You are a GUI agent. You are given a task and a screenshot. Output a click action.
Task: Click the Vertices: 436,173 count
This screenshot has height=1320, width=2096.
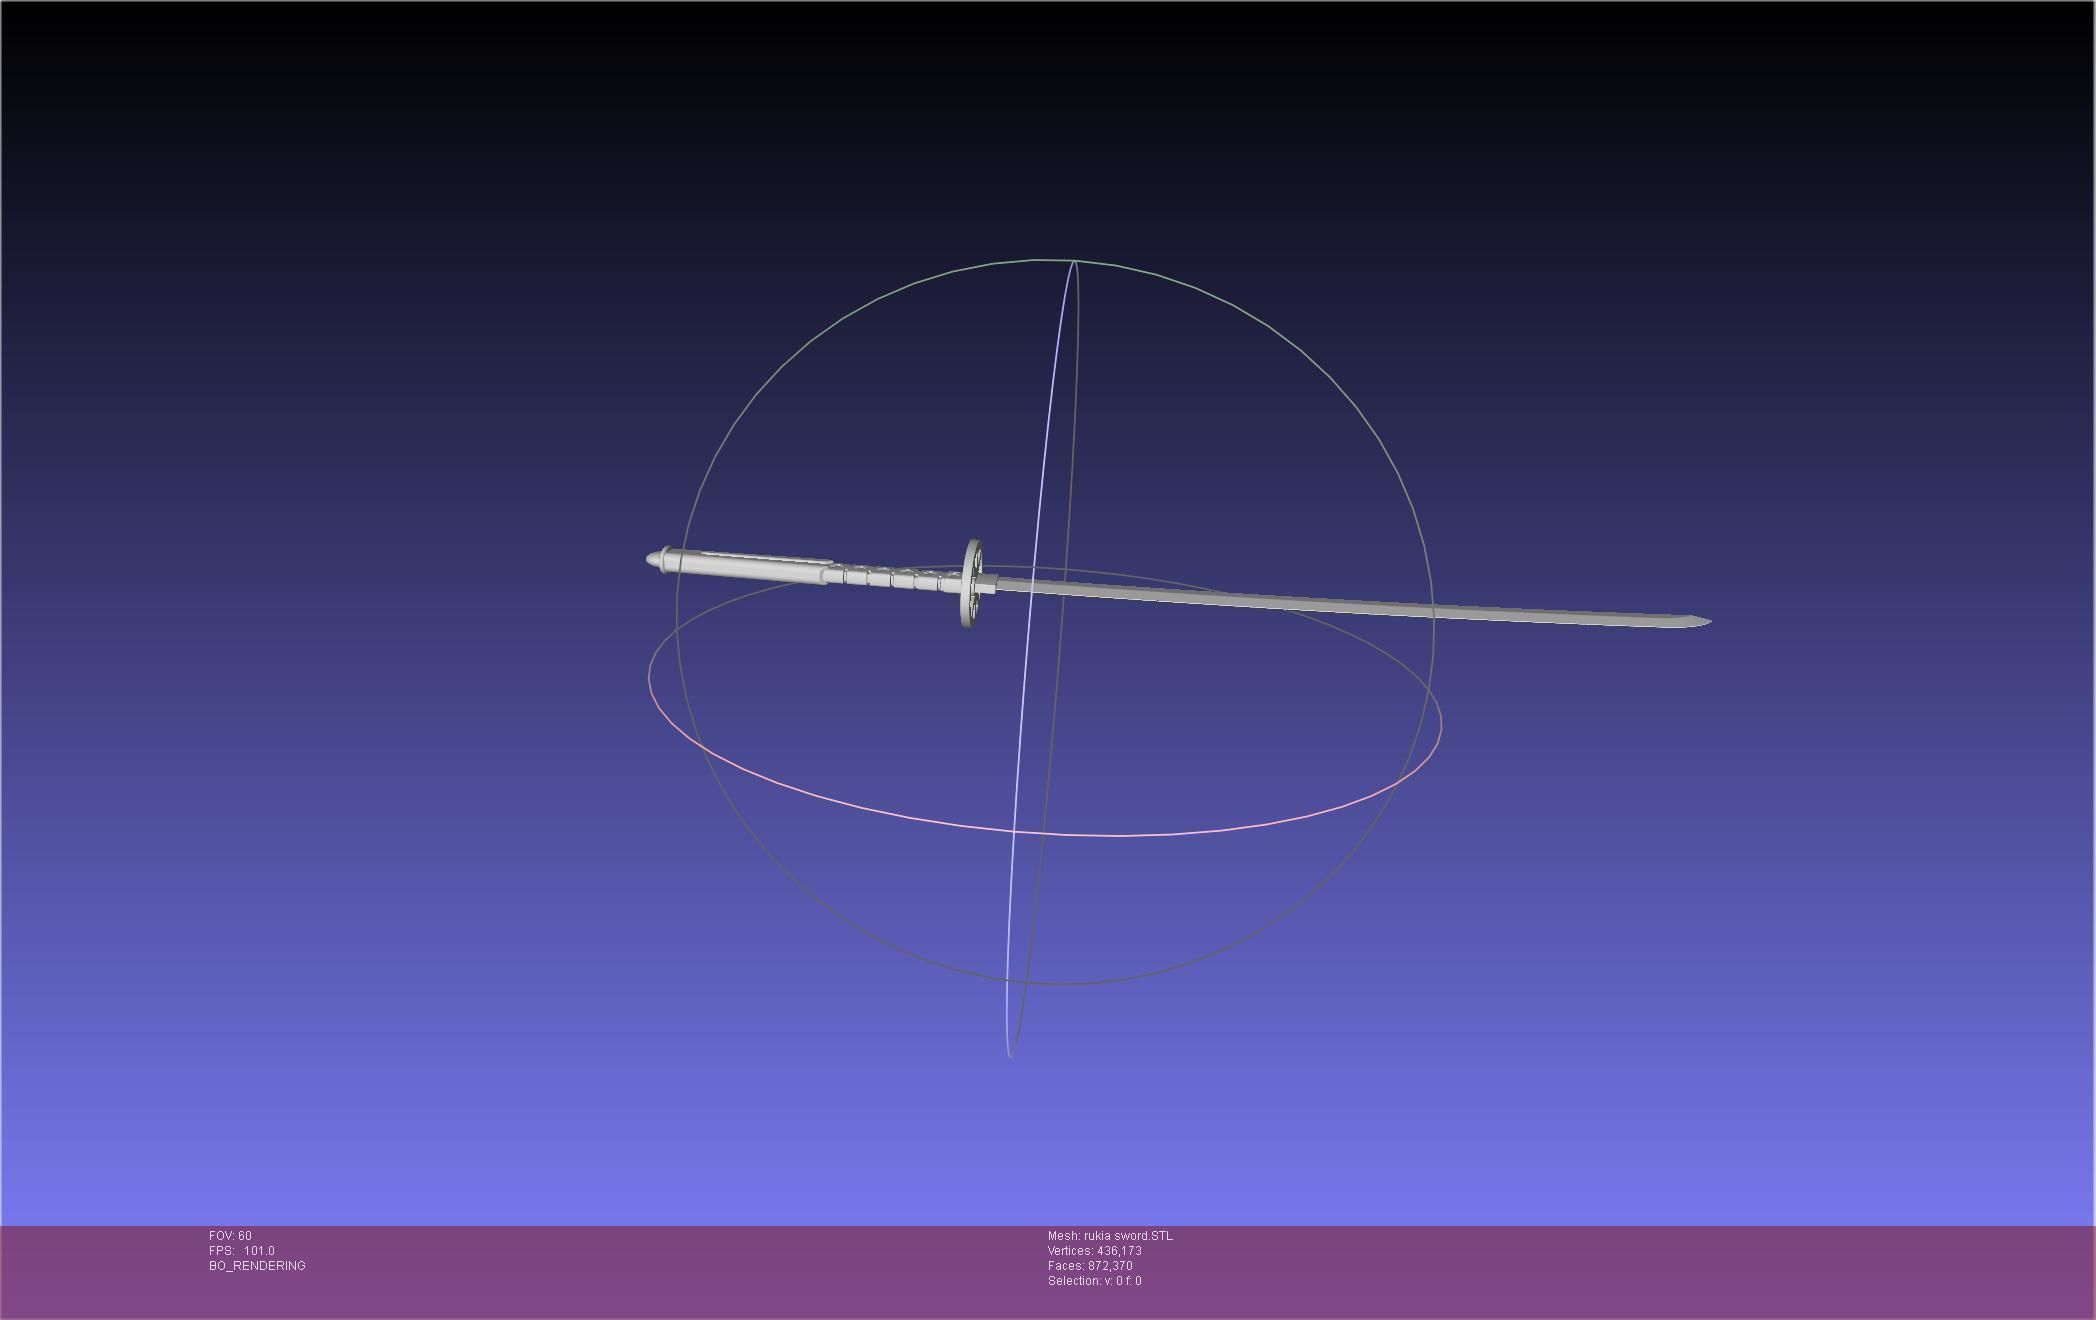(x=1094, y=1251)
